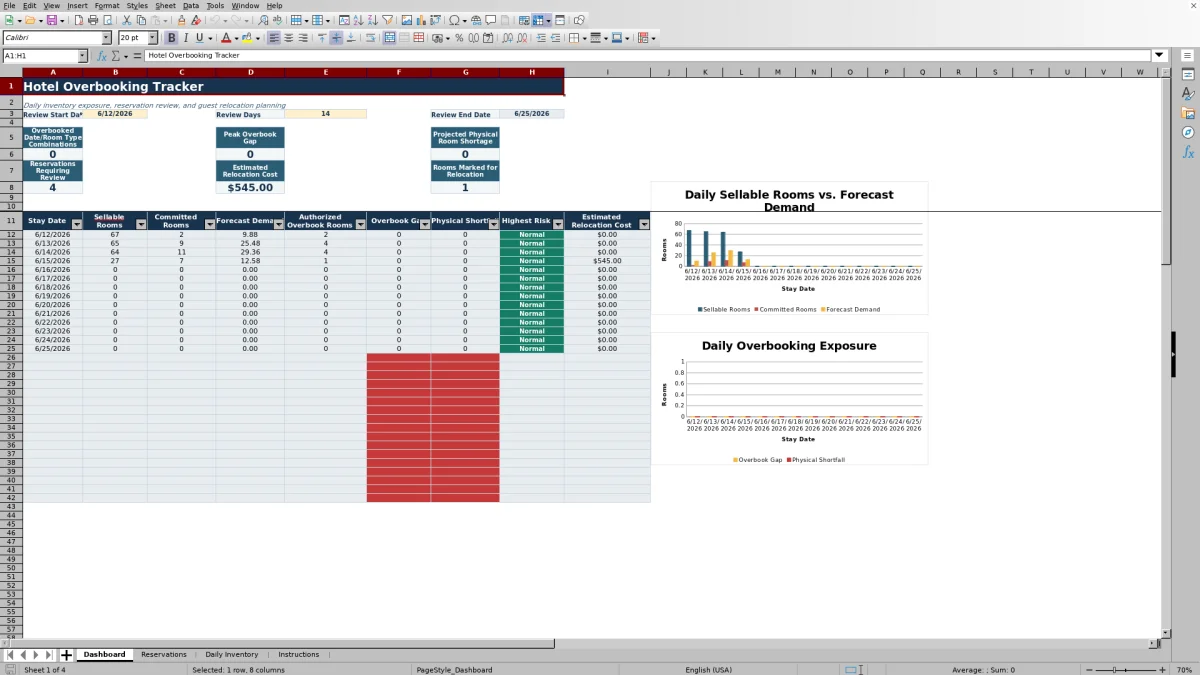Switch to the Instructions sheet tab

pyautogui.click(x=298, y=655)
